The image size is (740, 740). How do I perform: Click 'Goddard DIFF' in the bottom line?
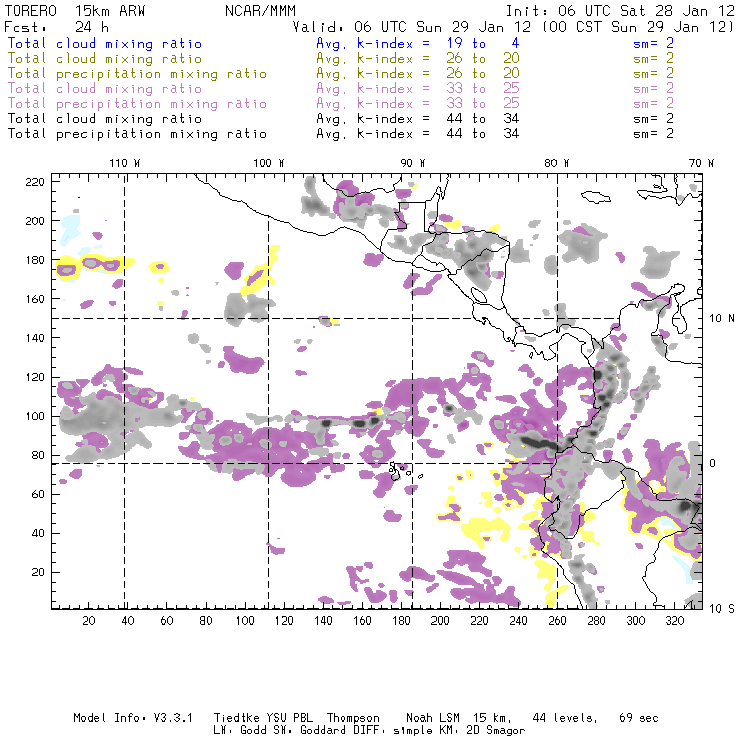341,731
